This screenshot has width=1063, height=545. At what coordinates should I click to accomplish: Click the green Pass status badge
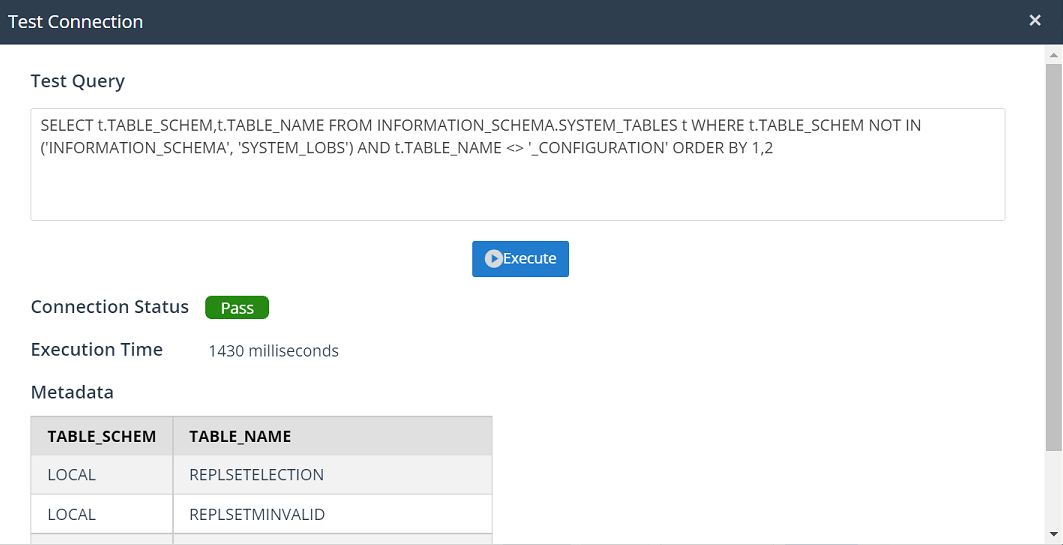237,308
